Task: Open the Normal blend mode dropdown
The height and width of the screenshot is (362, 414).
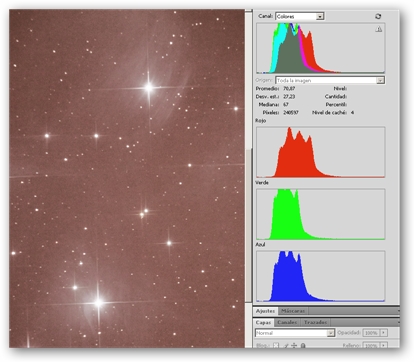Action: 295,333
